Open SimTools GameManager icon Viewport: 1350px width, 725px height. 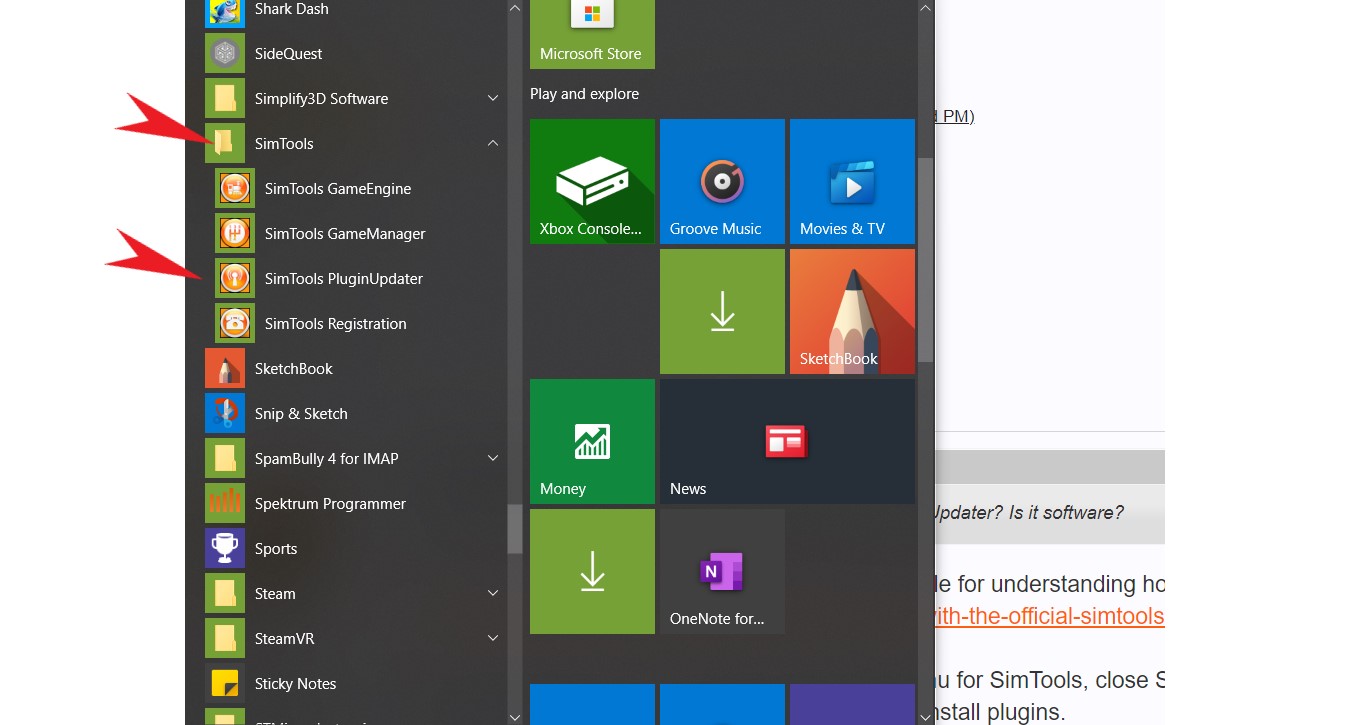click(x=235, y=233)
